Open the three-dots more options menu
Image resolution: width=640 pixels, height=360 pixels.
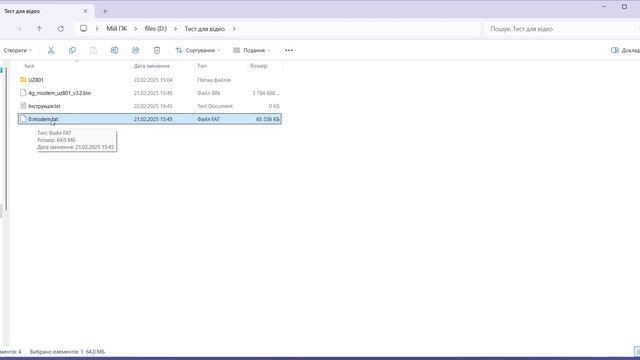[289, 50]
